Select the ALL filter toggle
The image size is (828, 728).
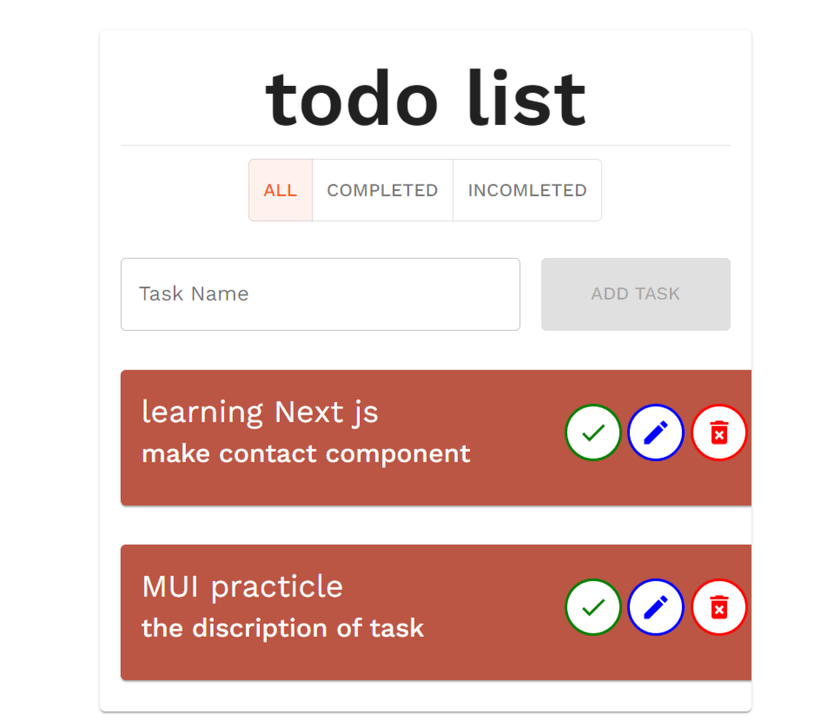[x=280, y=190]
